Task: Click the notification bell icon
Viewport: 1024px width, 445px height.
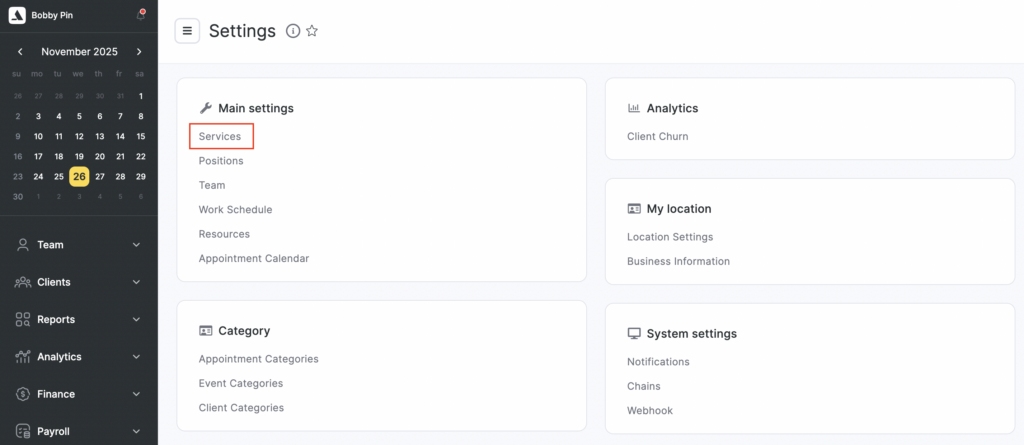Action: tap(140, 15)
